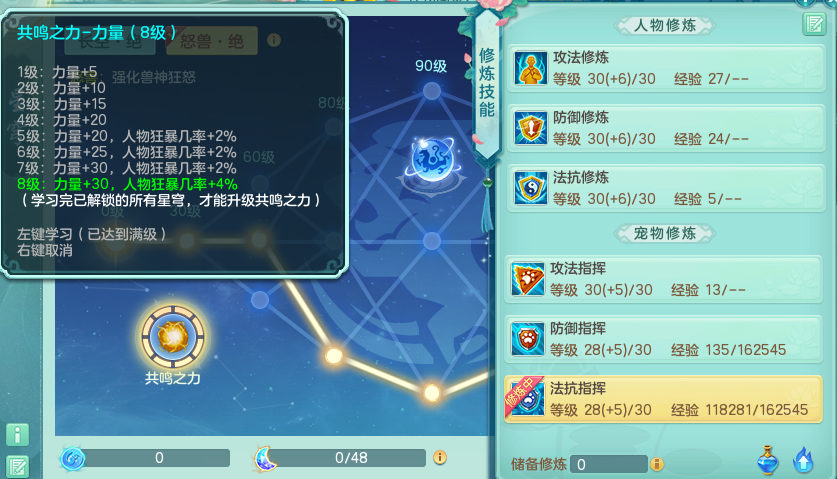The image size is (837, 479).
Task: Click the 共鸣之力 golden orb icon
Action: [172, 337]
